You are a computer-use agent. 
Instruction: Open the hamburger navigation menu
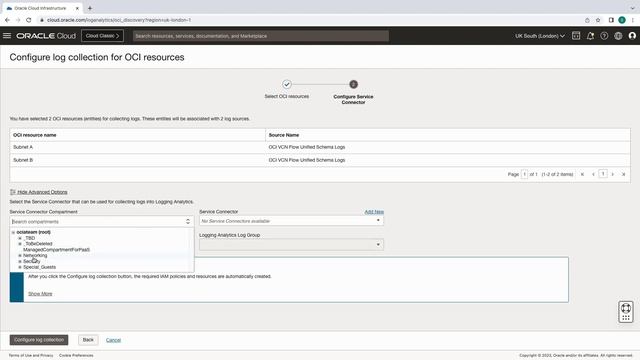[x=7, y=36]
